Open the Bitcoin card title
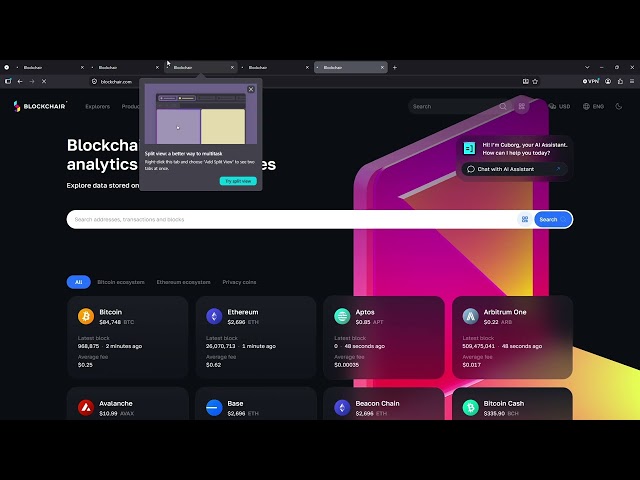The height and width of the screenshot is (480, 640). (111, 312)
